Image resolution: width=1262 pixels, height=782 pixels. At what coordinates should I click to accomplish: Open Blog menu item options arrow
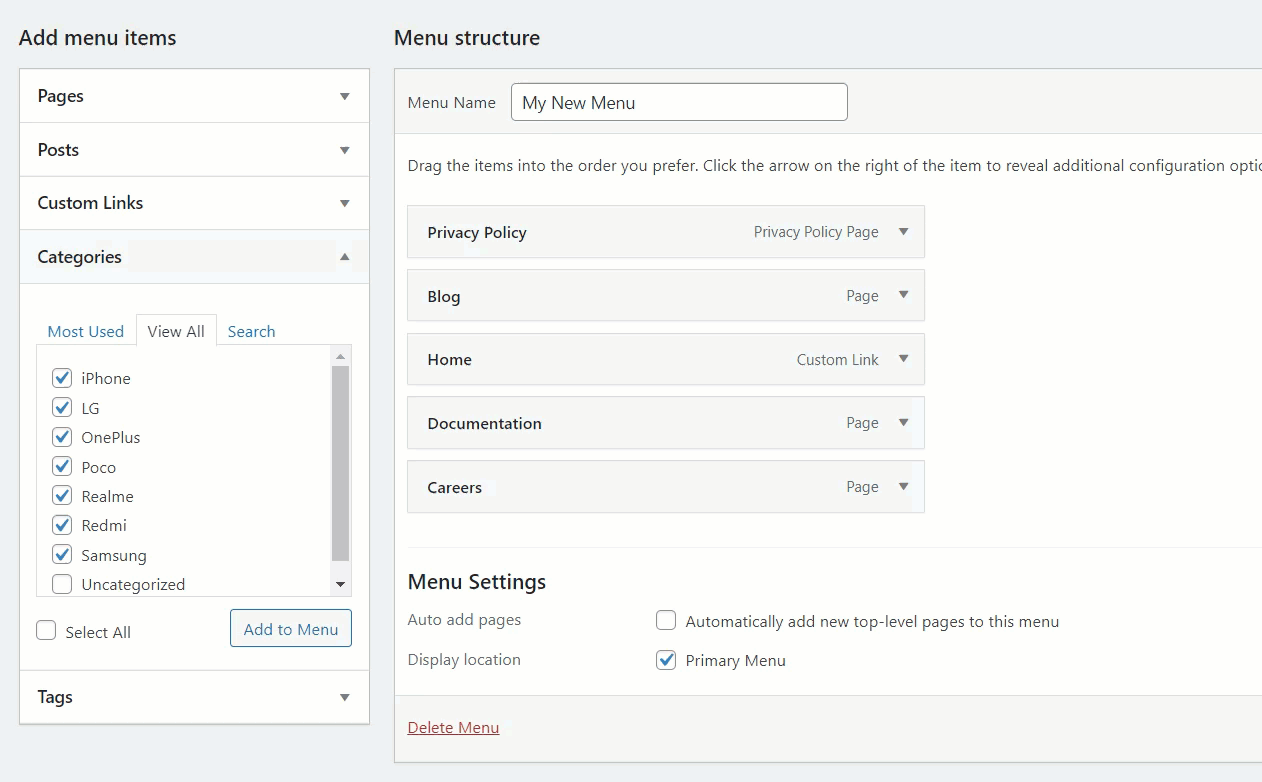(903, 295)
